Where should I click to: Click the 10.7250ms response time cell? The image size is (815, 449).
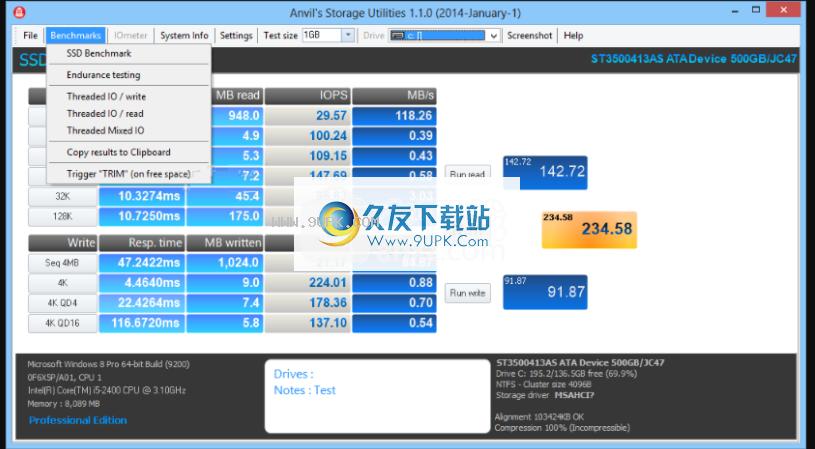142,216
